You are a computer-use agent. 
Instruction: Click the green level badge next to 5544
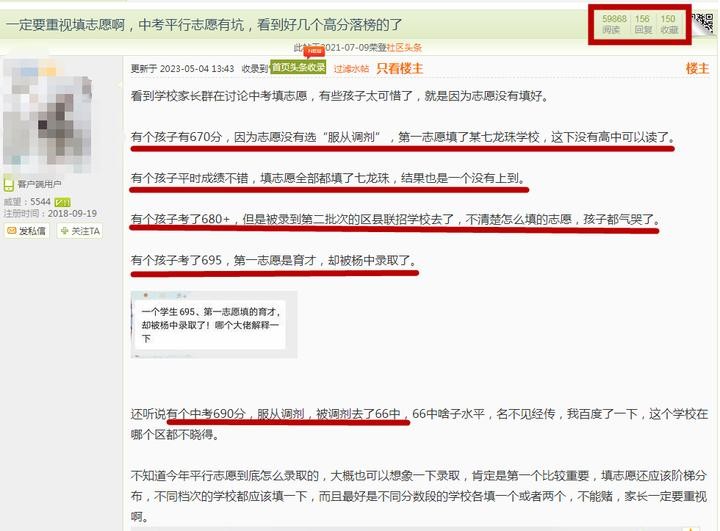coord(62,202)
